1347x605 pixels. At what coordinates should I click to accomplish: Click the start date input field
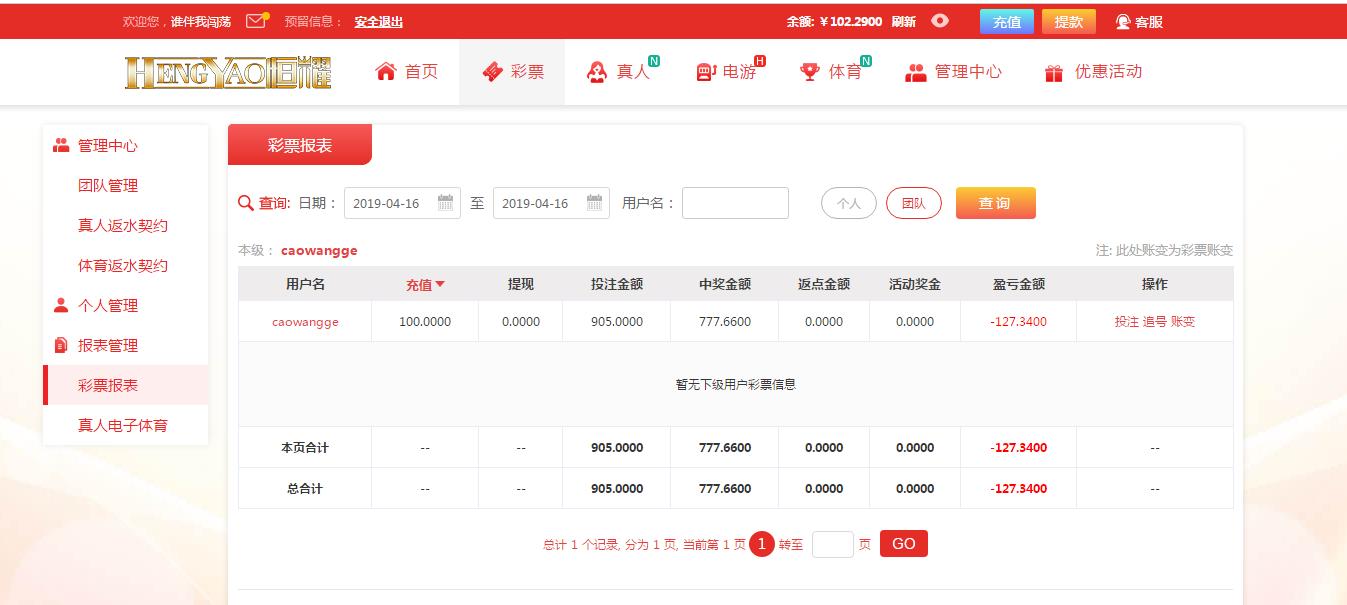(402, 203)
